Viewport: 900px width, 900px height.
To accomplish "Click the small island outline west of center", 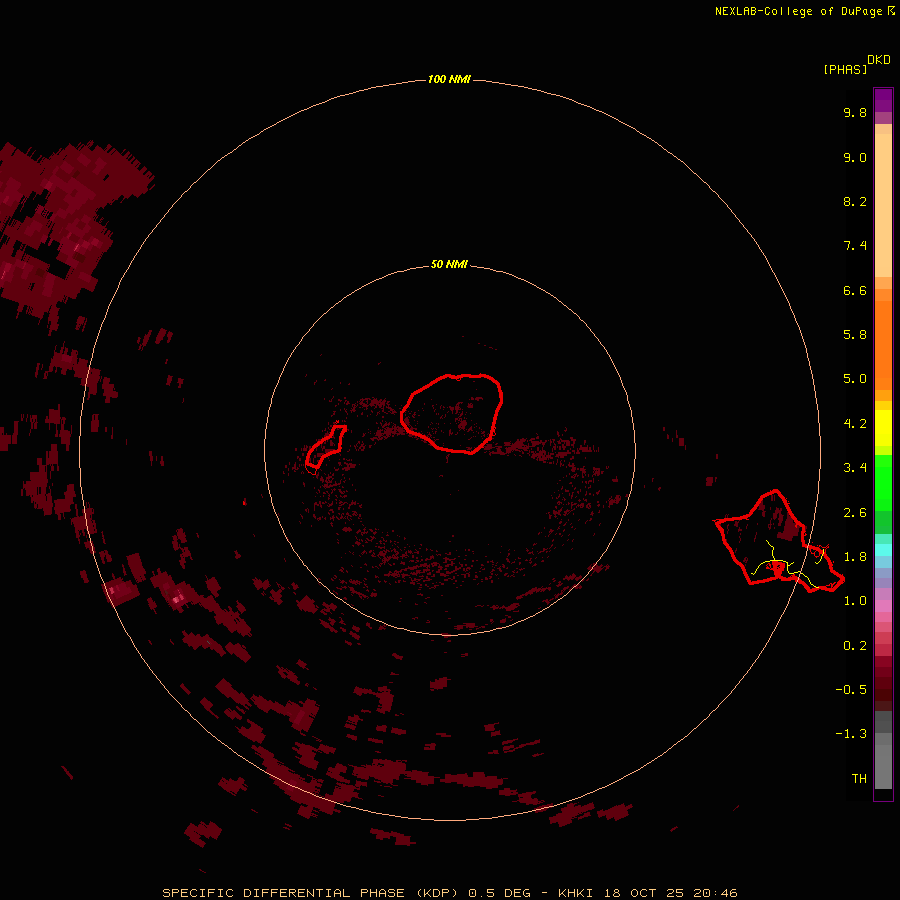I will pyautogui.click(x=325, y=447).
